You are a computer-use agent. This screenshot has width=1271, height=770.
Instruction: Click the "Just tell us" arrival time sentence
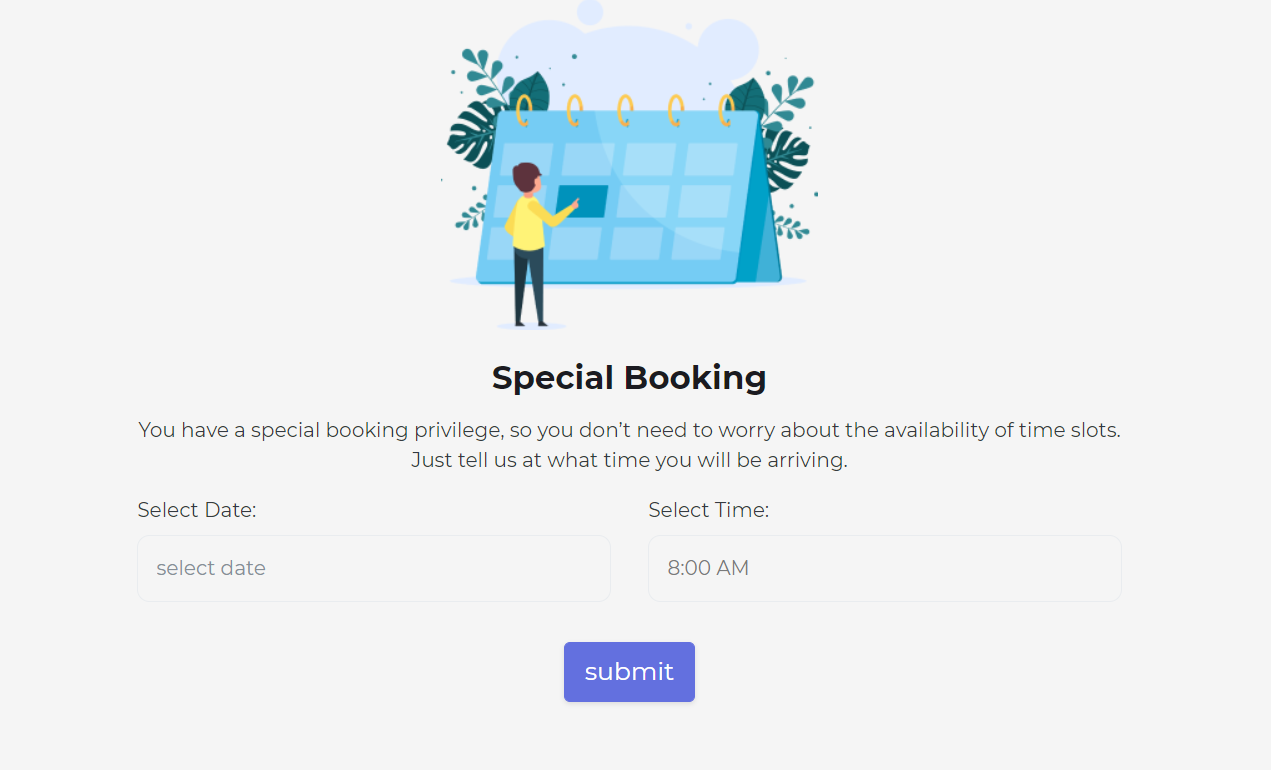[629, 461]
